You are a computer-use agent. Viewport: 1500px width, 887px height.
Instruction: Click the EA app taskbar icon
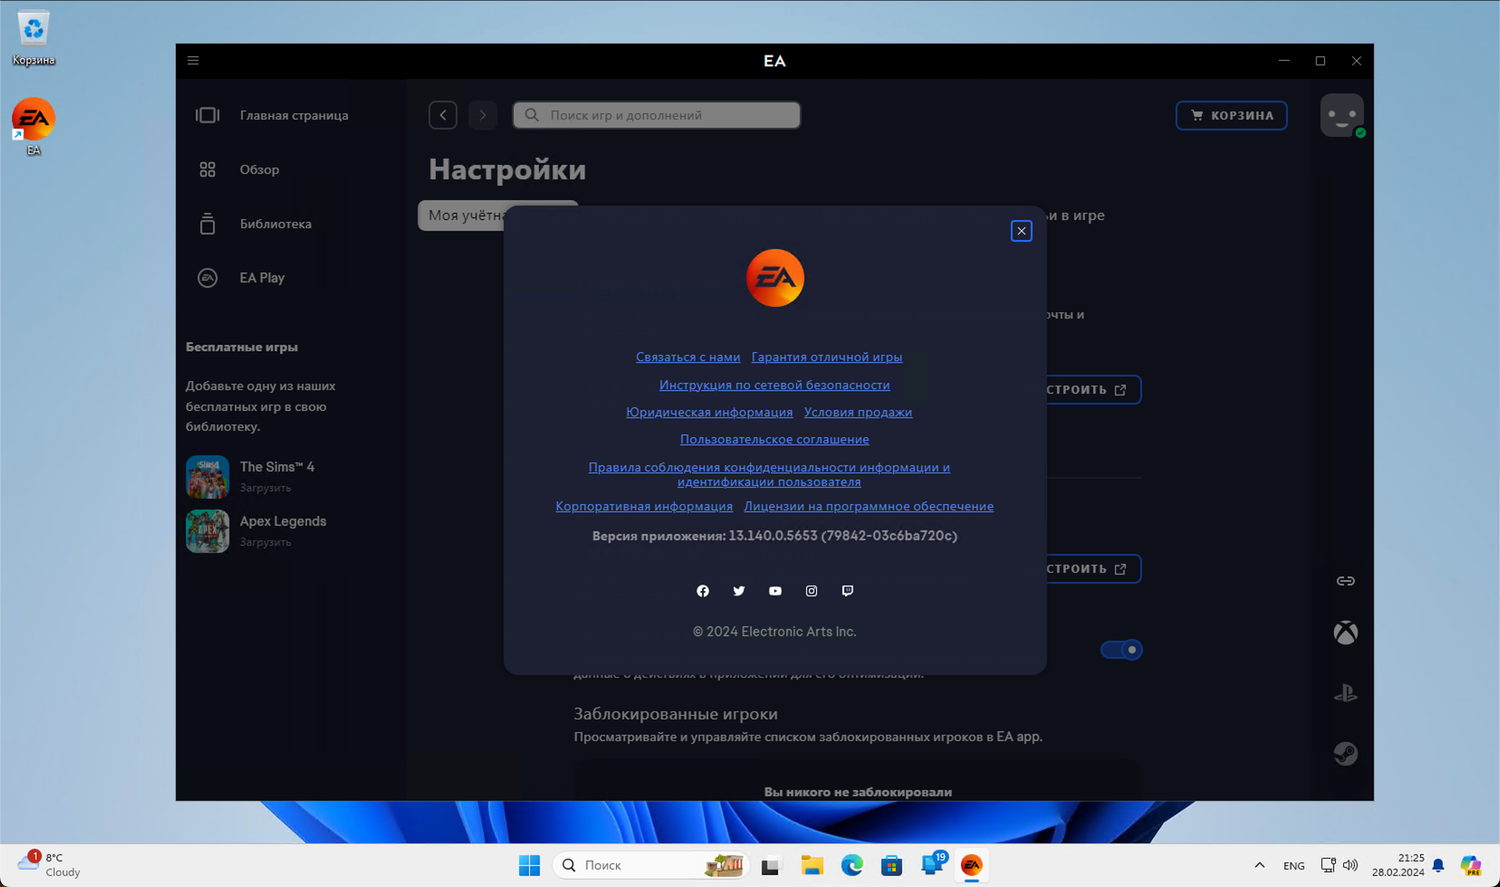click(x=972, y=865)
